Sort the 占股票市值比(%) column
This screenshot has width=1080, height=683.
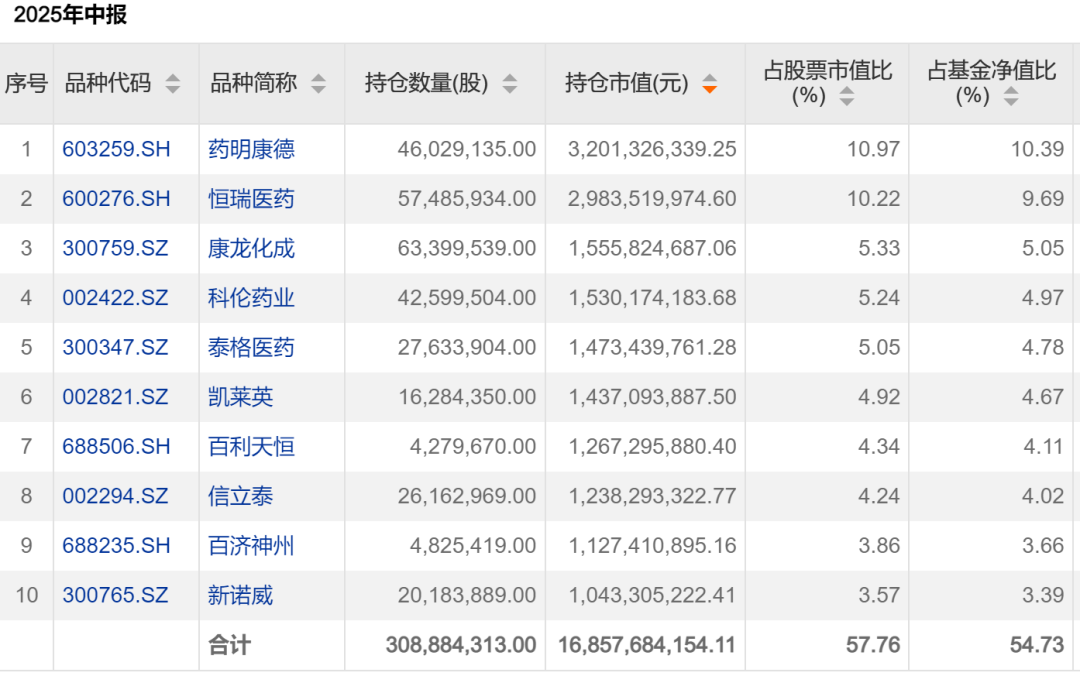click(x=848, y=95)
